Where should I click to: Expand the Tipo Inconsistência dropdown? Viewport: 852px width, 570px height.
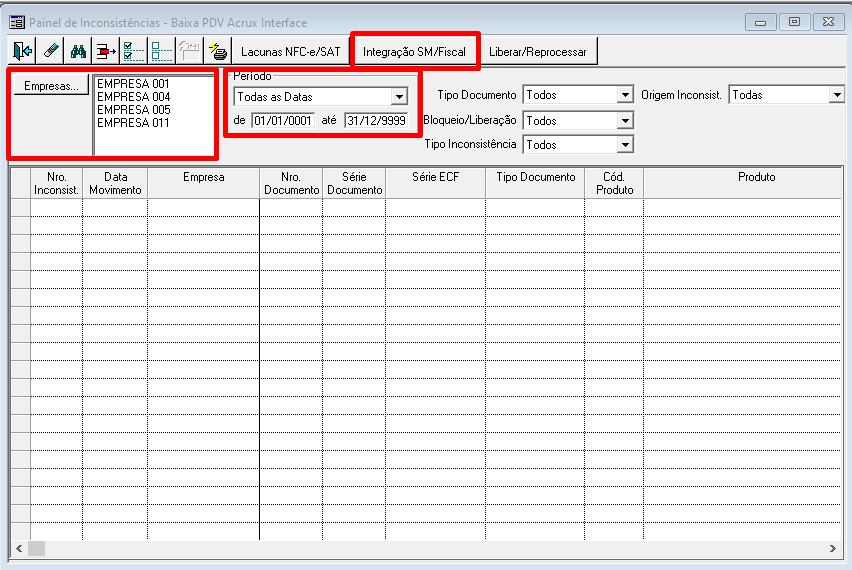pyautogui.click(x=625, y=145)
